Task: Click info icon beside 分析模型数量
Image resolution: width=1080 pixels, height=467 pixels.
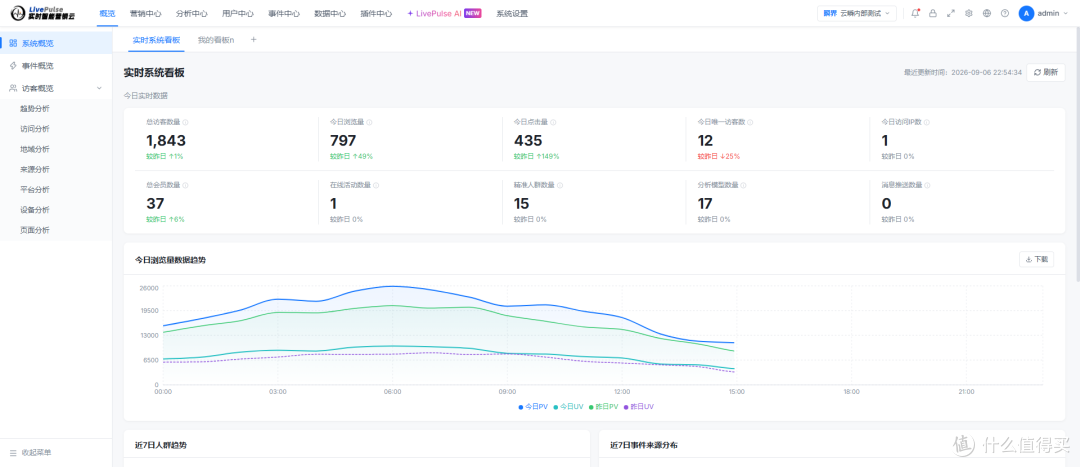Action: click(x=744, y=185)
